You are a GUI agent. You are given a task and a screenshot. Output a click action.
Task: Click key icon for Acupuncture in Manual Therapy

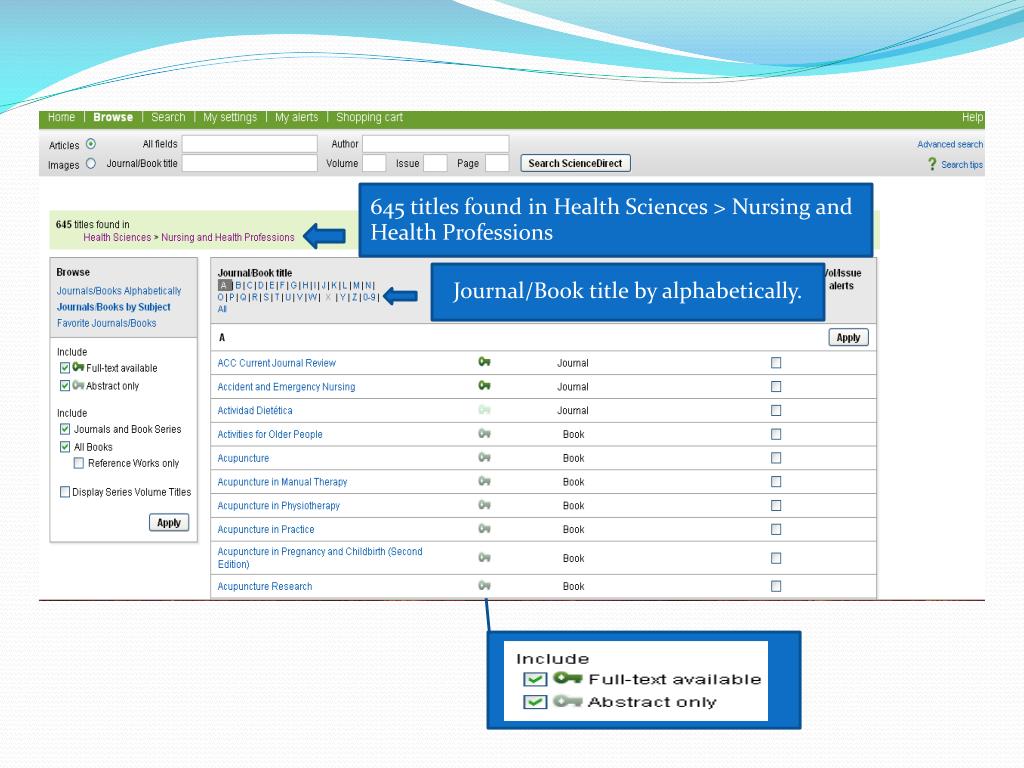coord(484,481)
